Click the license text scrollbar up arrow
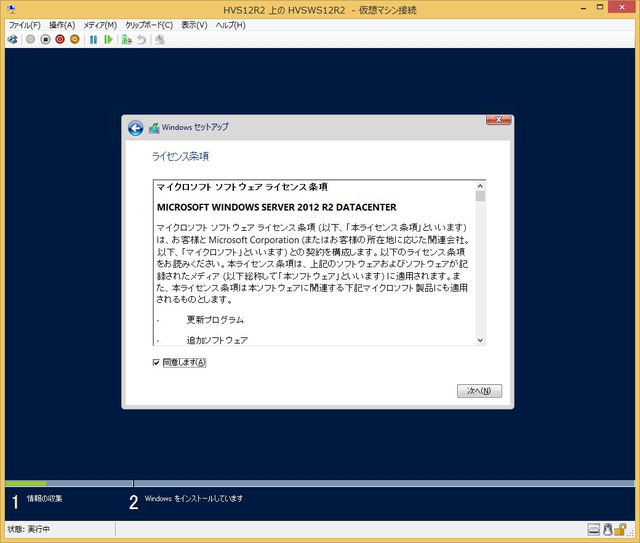 (480, 186)
